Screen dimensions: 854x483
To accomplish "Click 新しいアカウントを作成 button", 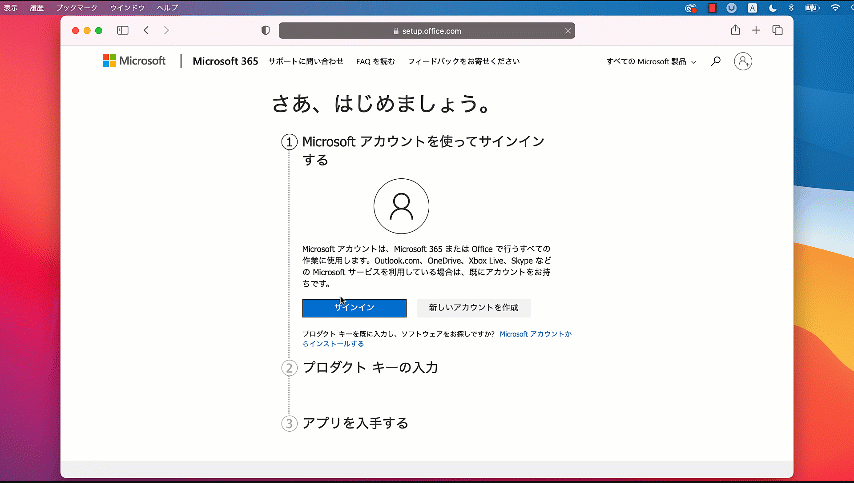I will (473, 308).
